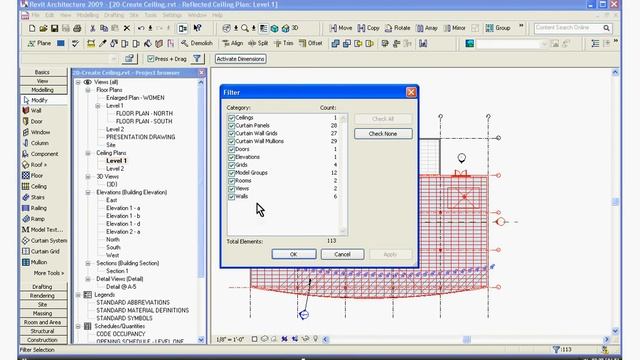Choose the Offset tool
Screen dimensions: 640x360
311,43
